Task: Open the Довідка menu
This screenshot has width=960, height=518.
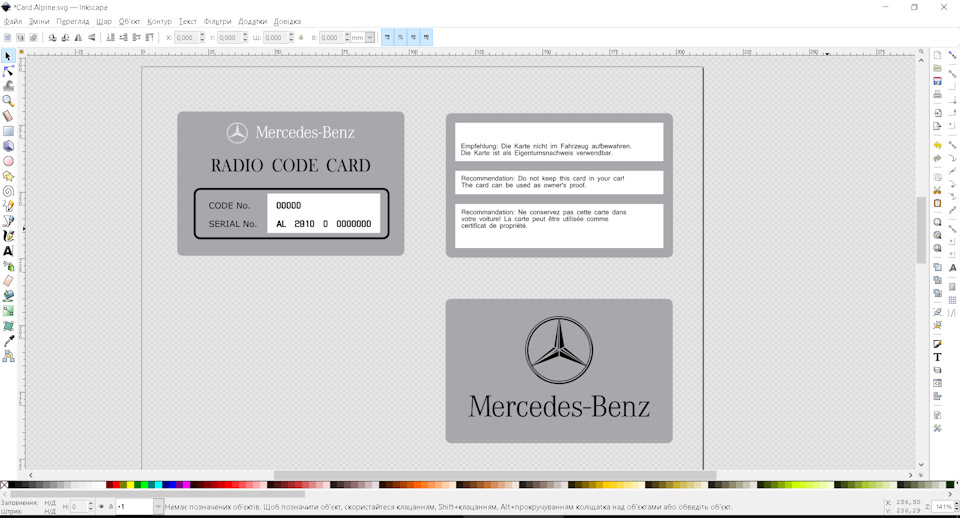Action: click(x=287, y=21)
